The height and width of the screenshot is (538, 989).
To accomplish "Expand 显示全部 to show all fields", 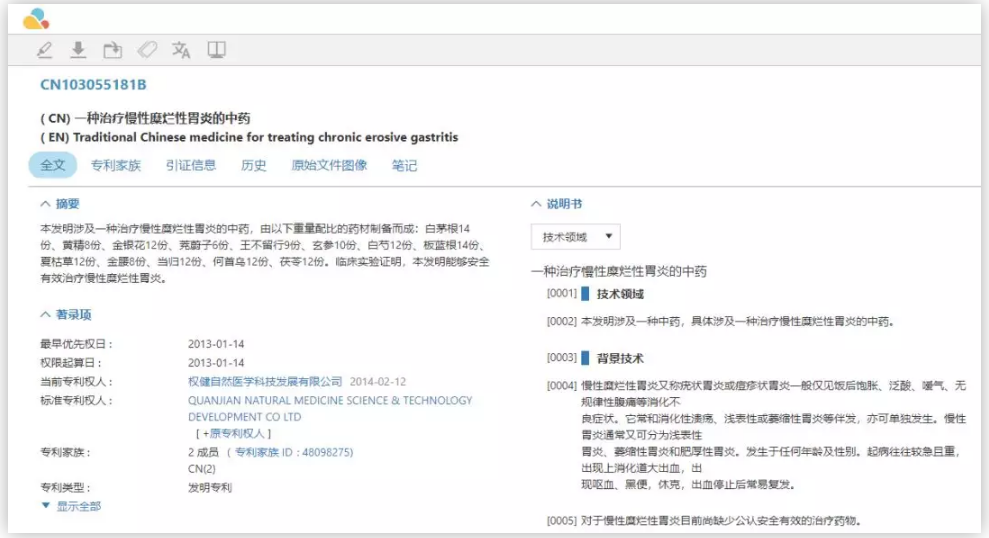I will coord(71,506).
